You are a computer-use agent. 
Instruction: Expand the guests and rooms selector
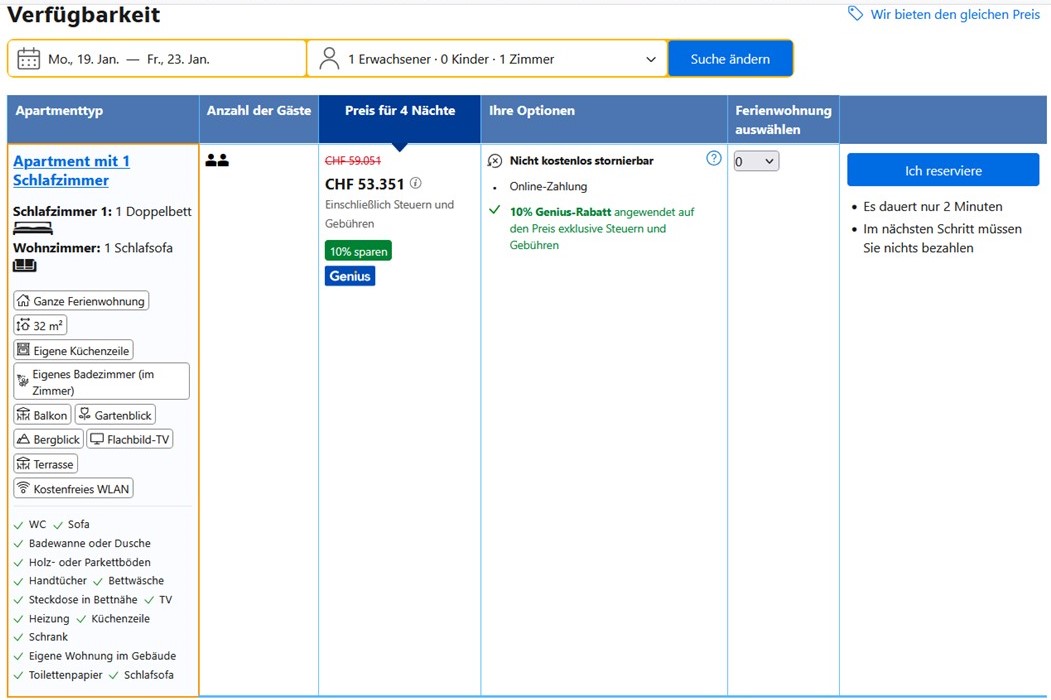click(x=487, y=59)
